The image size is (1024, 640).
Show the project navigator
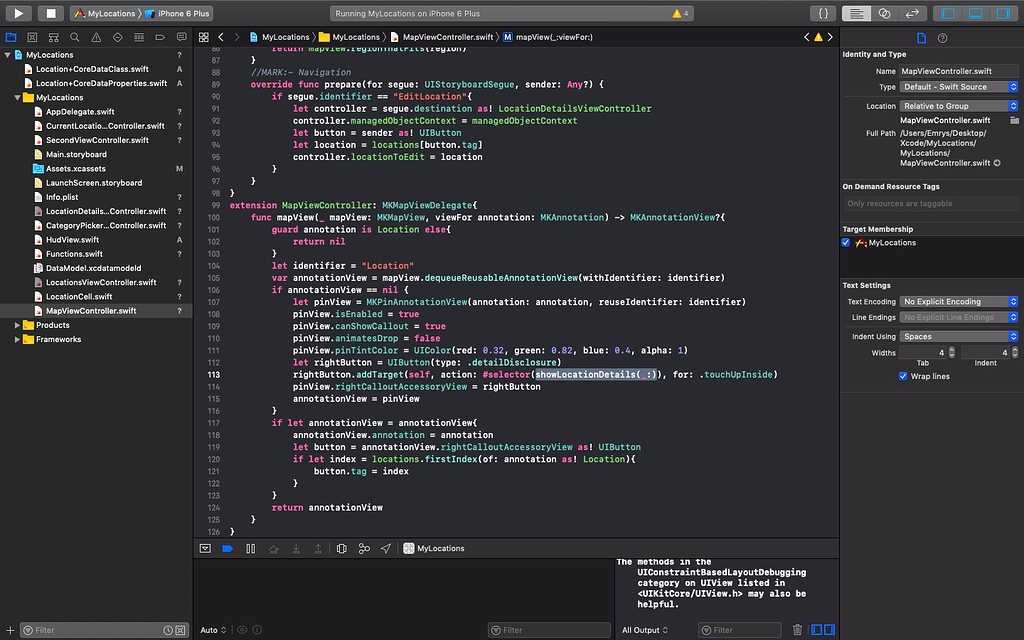(11, 37)
